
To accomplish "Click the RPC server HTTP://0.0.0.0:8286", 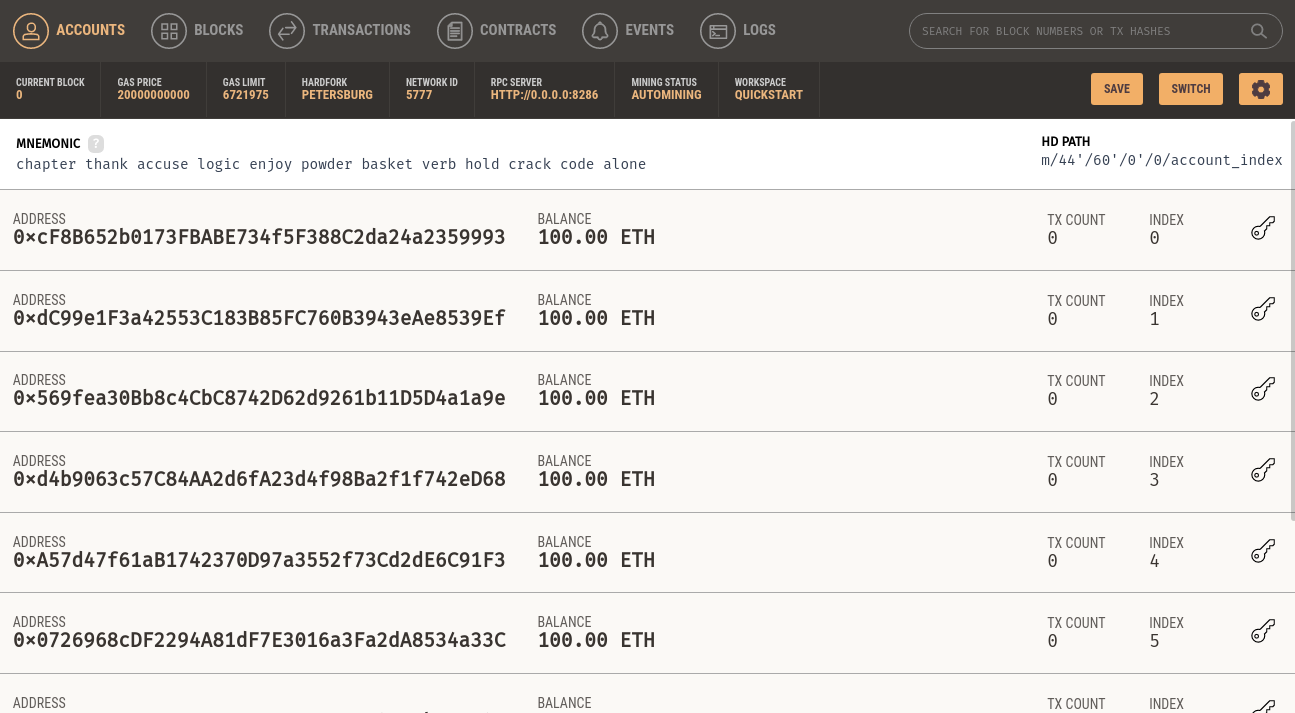I will (x=544, y=95).
